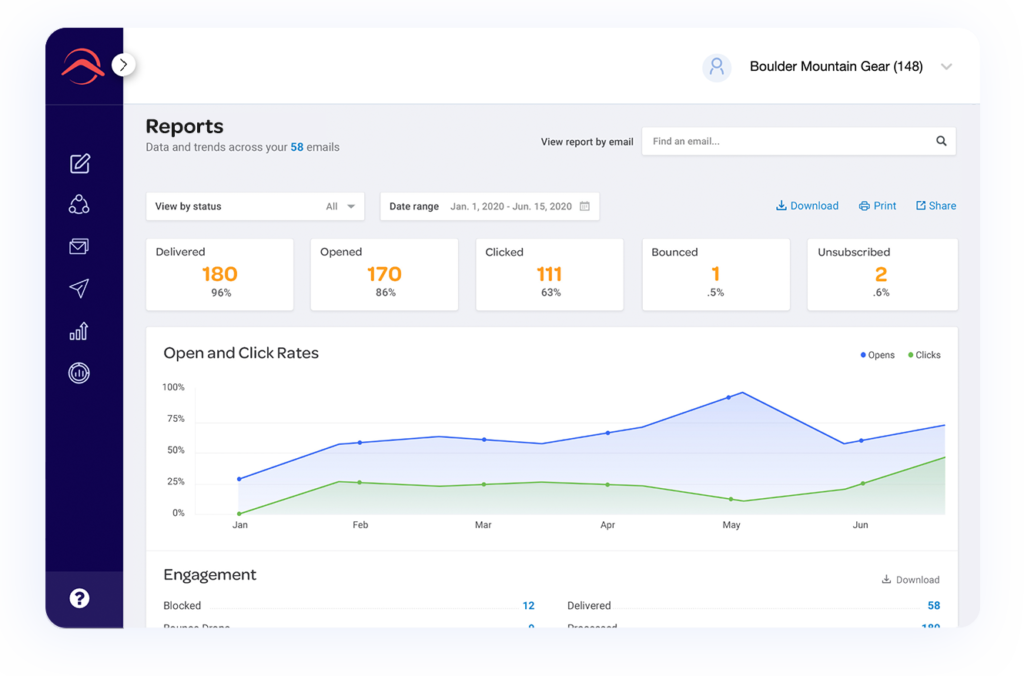Open the View by status dropdown

point(255,207)
